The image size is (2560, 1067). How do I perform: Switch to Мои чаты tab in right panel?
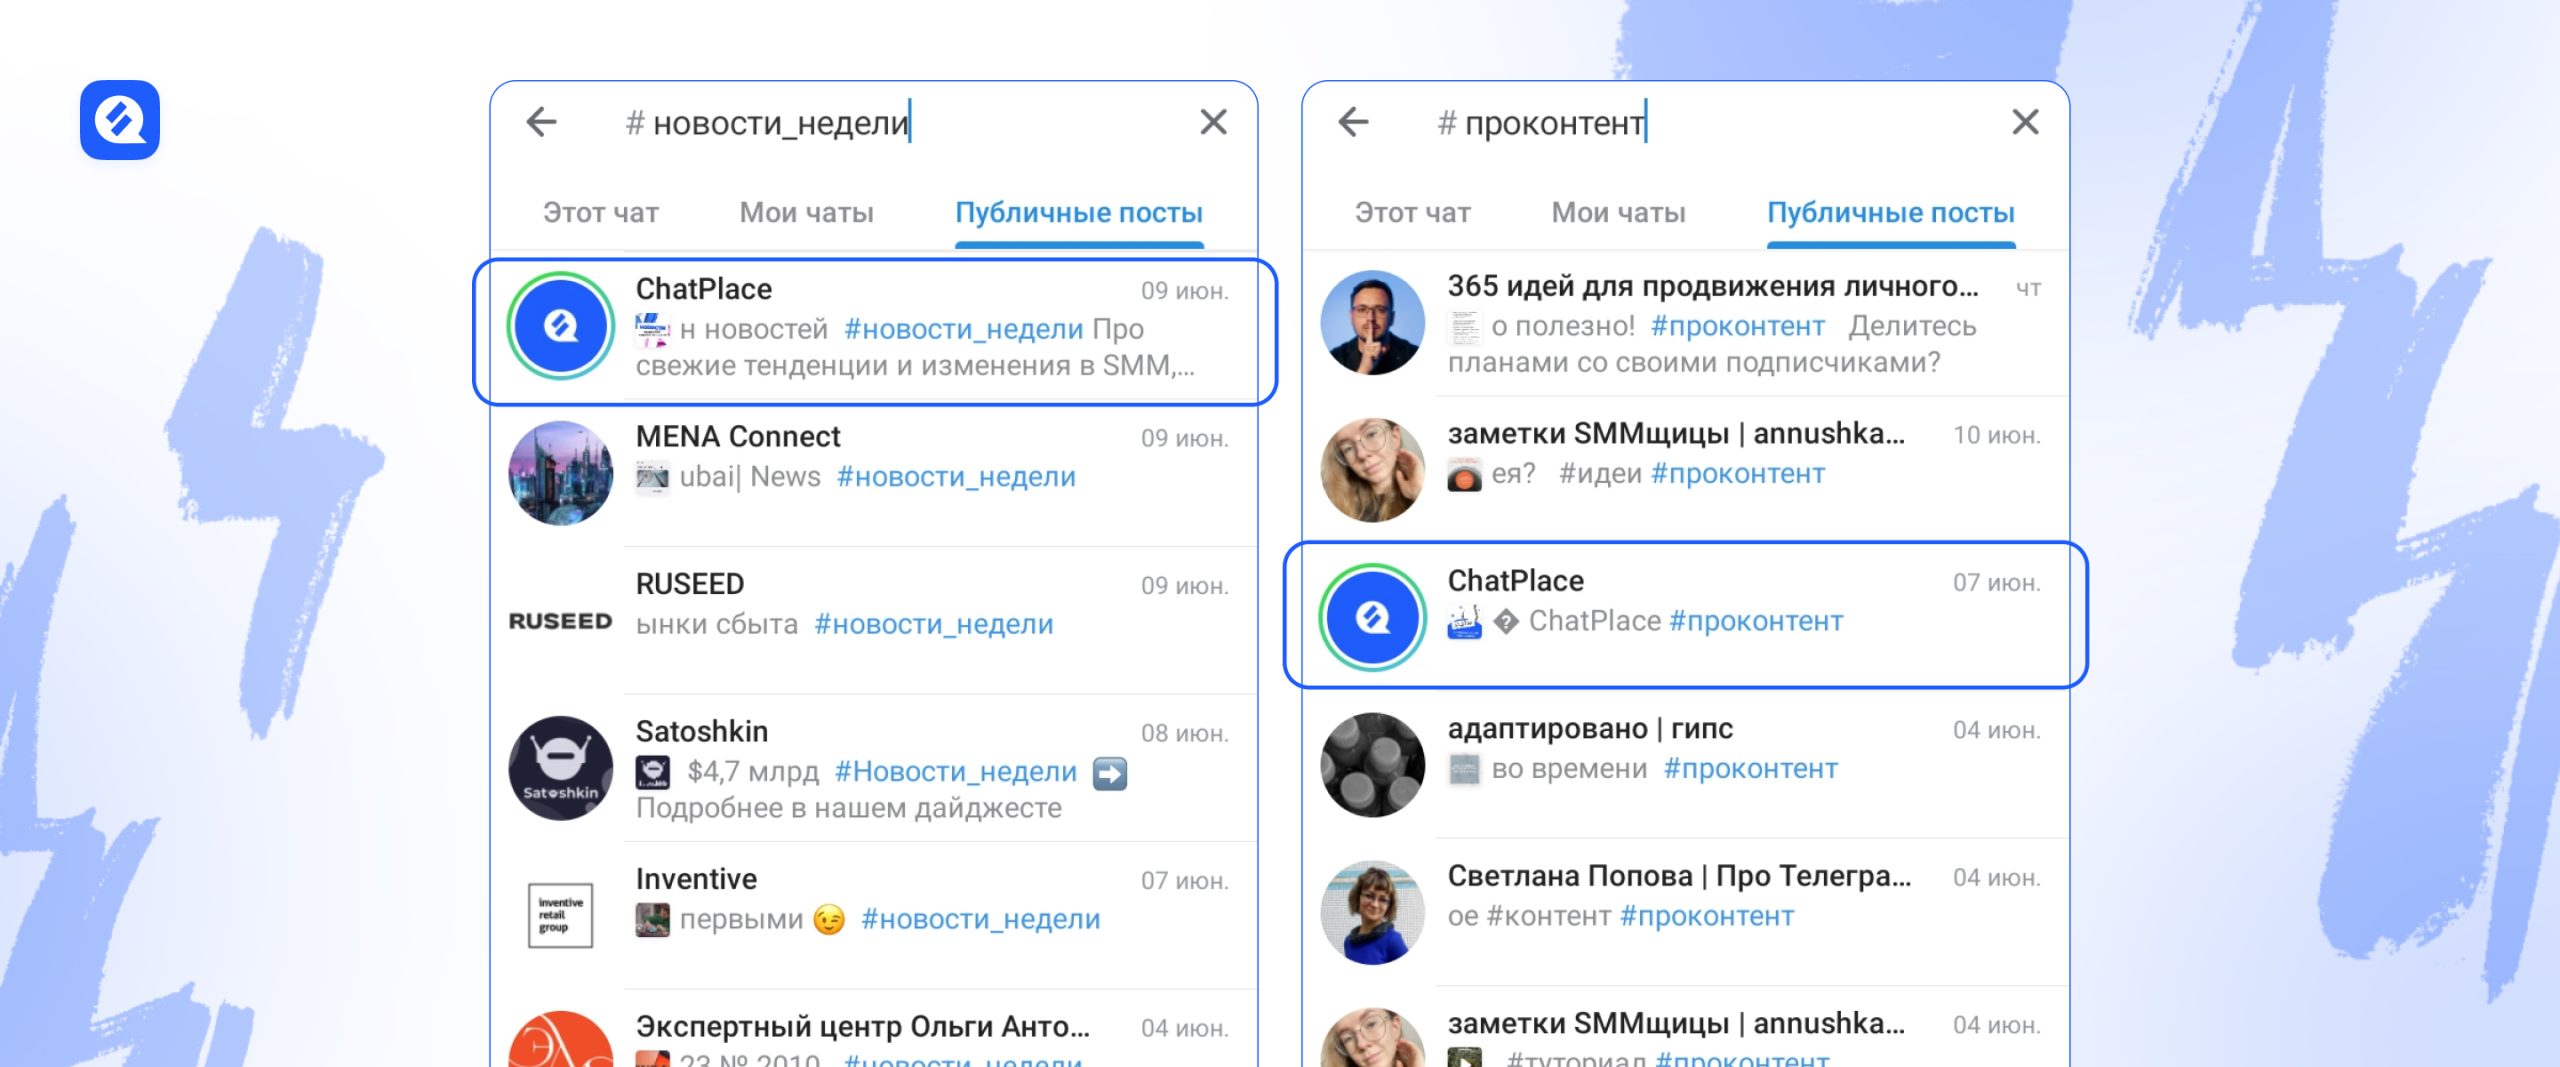click(1619, 213)
